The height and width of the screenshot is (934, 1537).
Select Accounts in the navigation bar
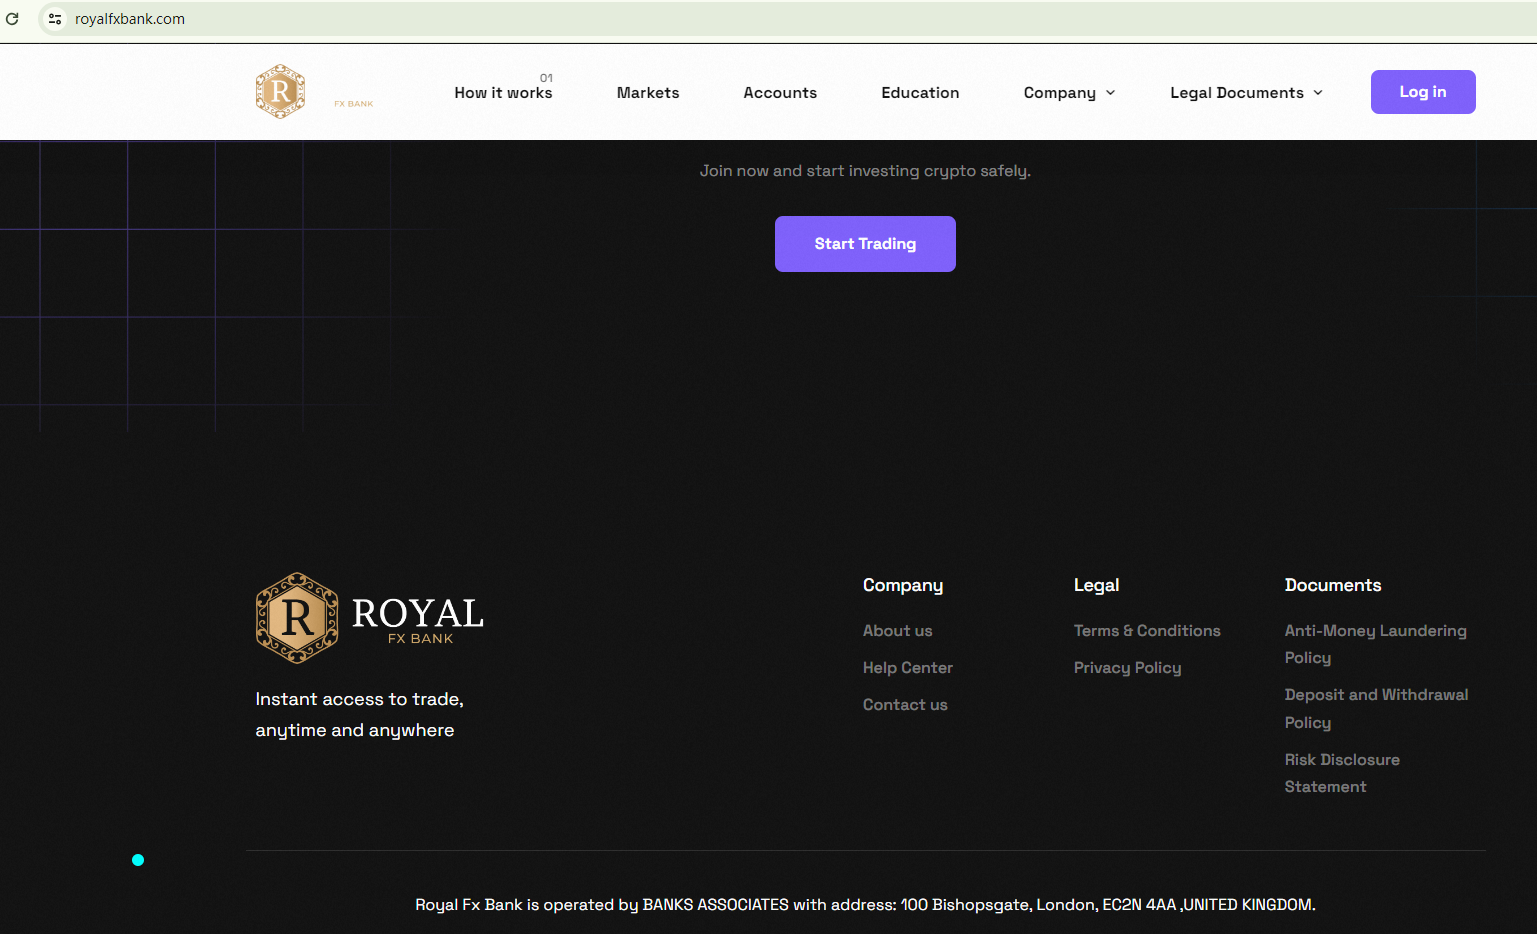tap(780, 93)
